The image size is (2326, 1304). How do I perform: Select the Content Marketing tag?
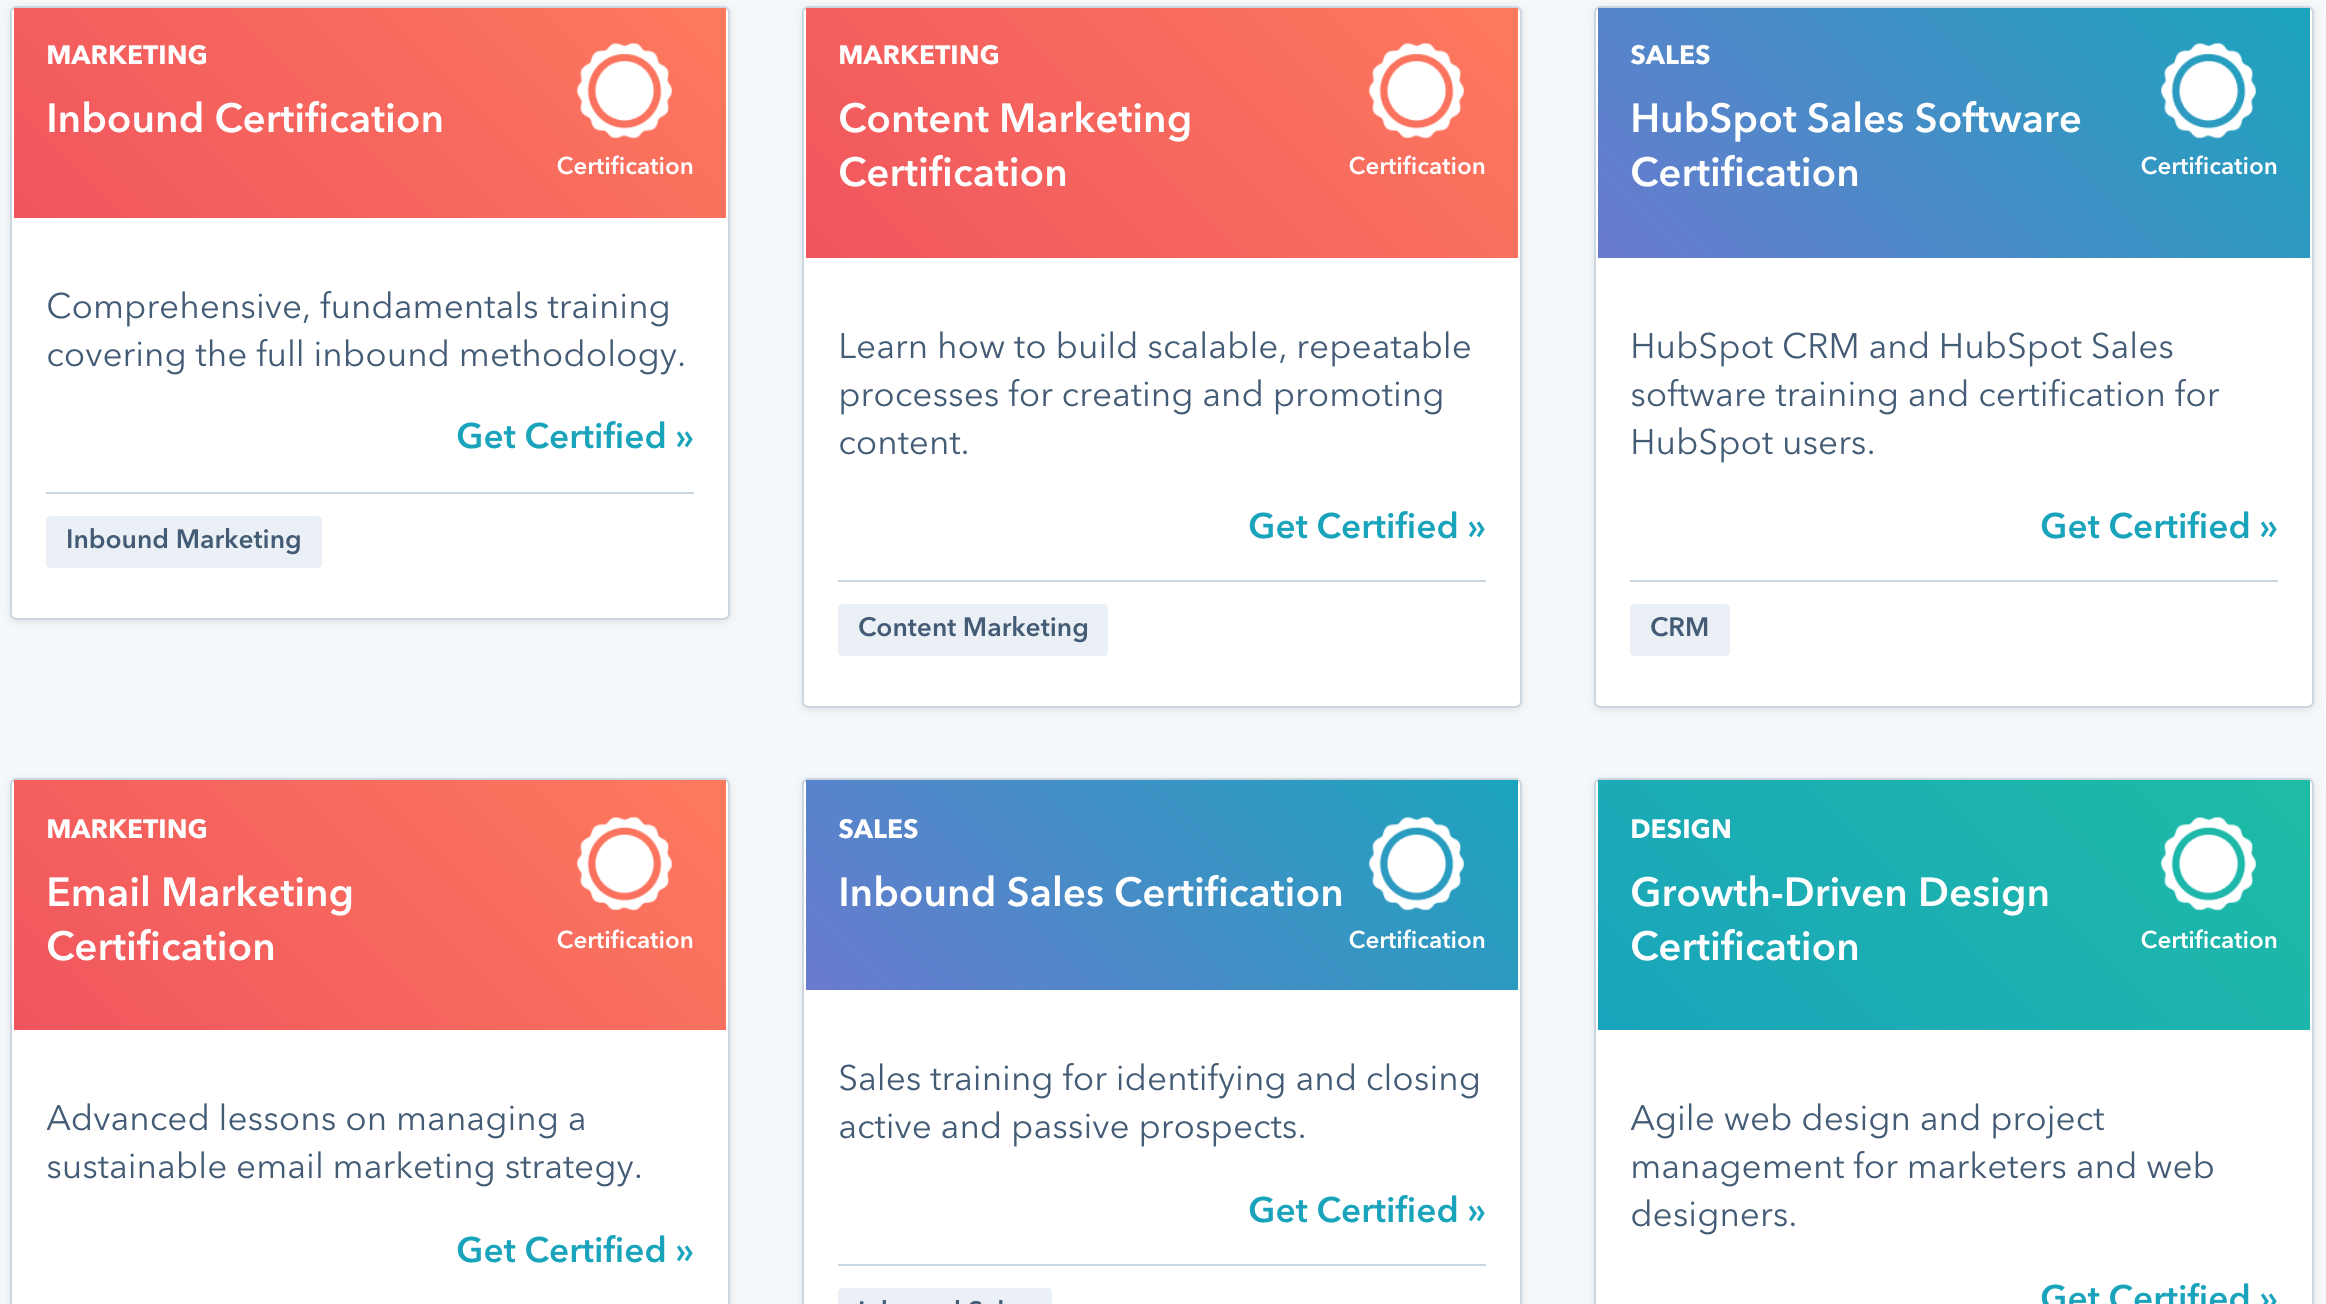[973, 629]
